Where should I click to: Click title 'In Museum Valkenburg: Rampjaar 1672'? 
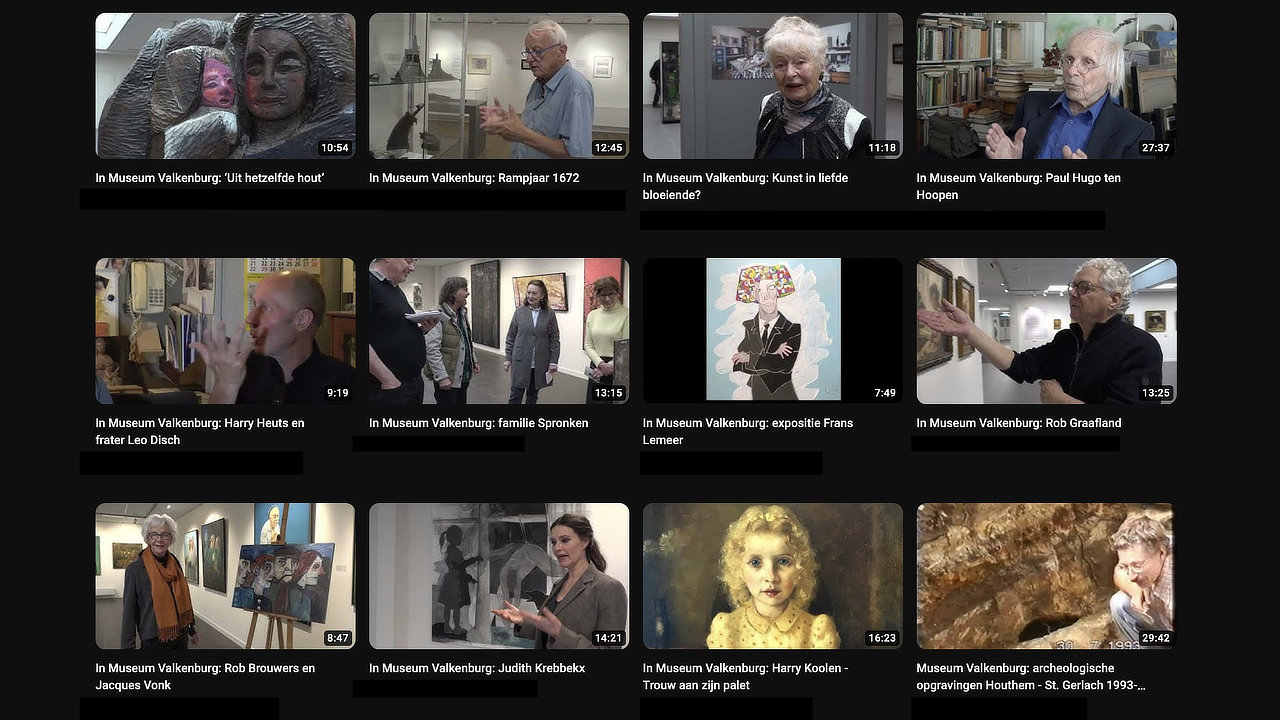(474, 178)
